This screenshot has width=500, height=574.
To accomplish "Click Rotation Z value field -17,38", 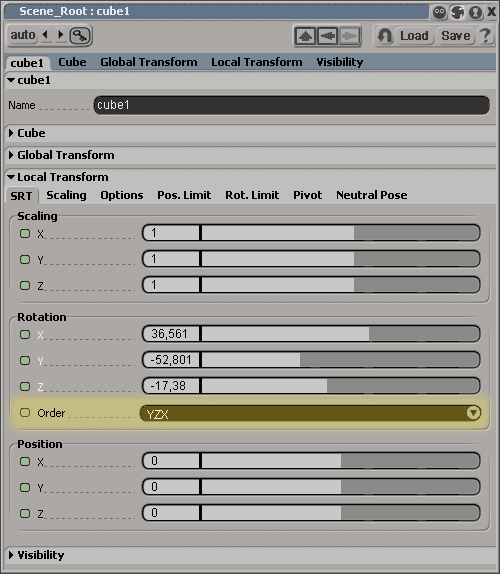I will [171, 386].
